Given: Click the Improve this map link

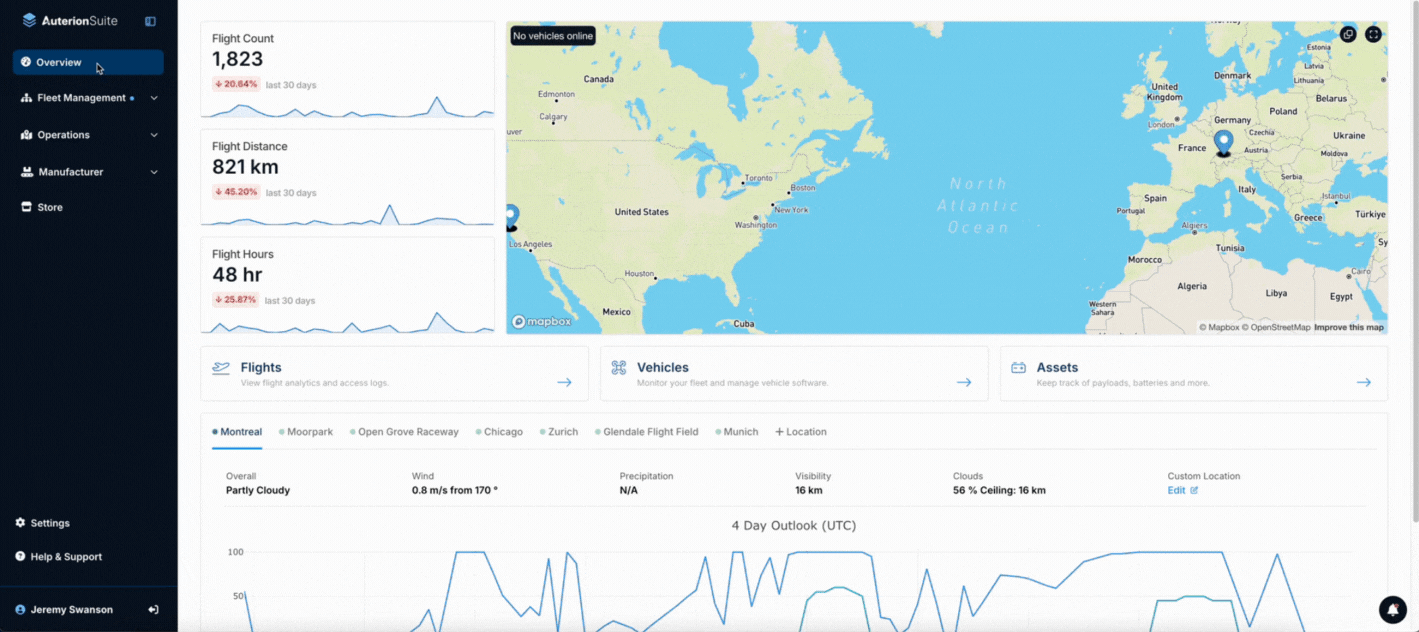Looking at the screenshot, I should click(1348, 327).
